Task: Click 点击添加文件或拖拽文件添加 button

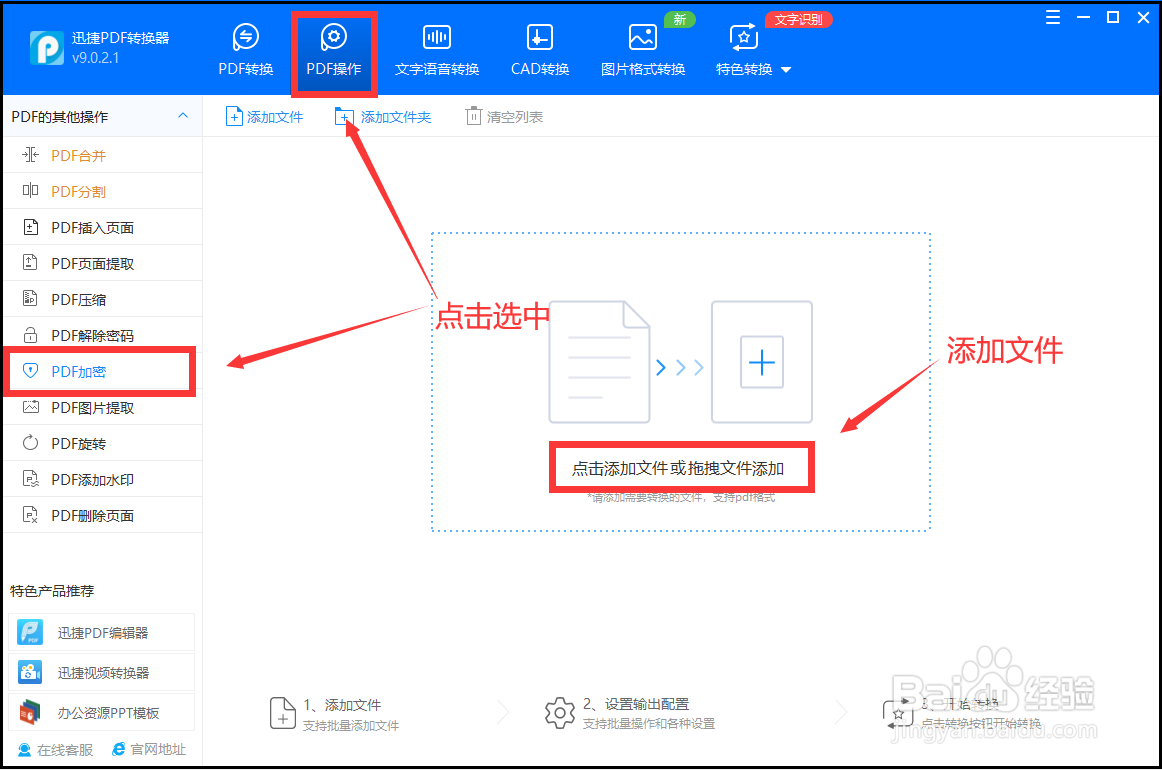Action: (x=678, y=468)
